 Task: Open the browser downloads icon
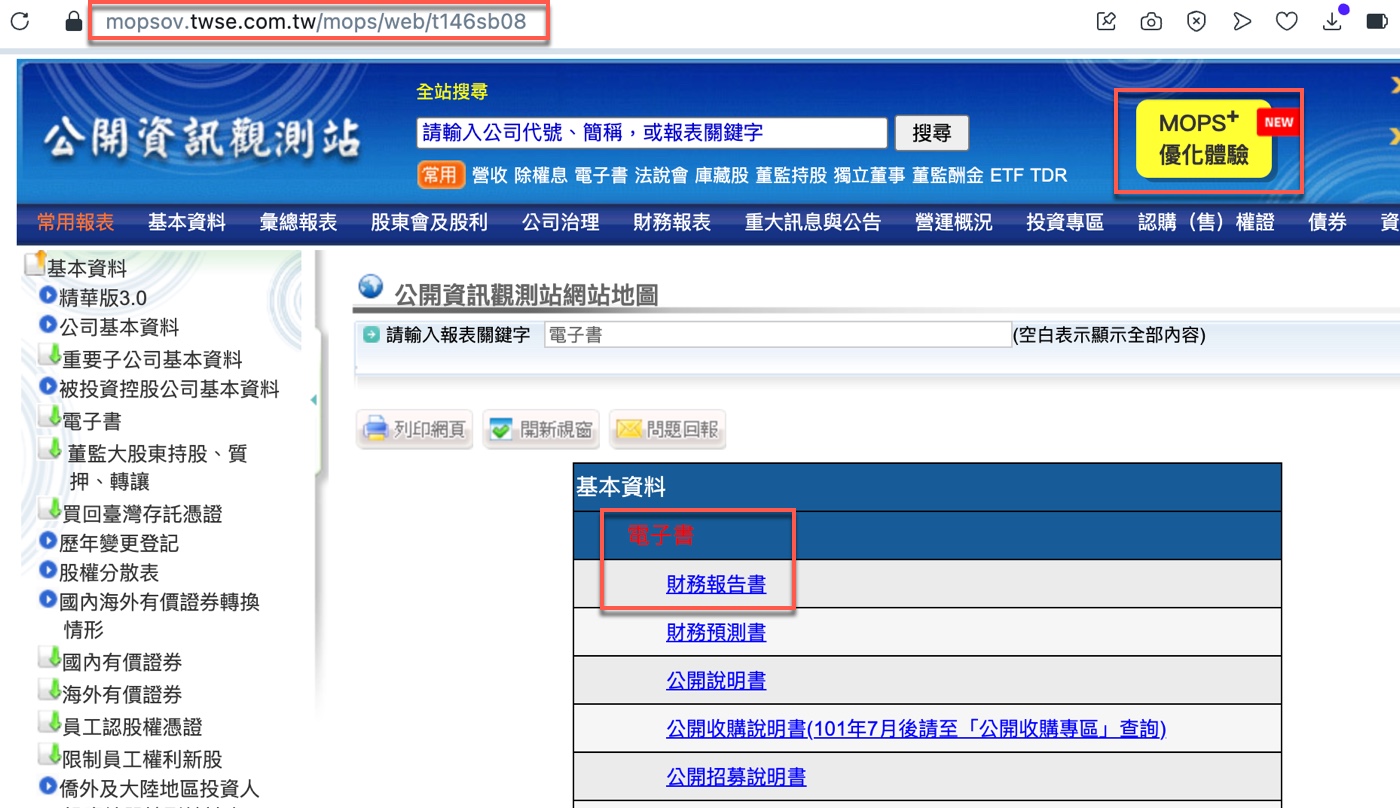(x=1332, y=21)
